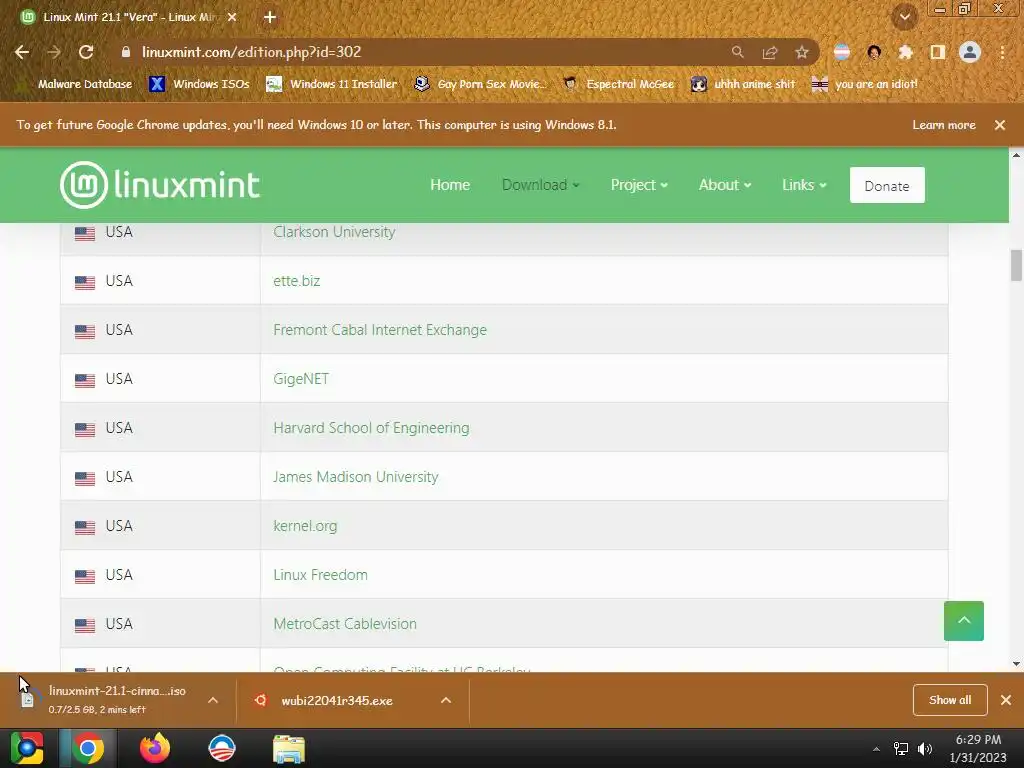Dismiss the Chrome update notification banner

click(x=1000, y=125)
